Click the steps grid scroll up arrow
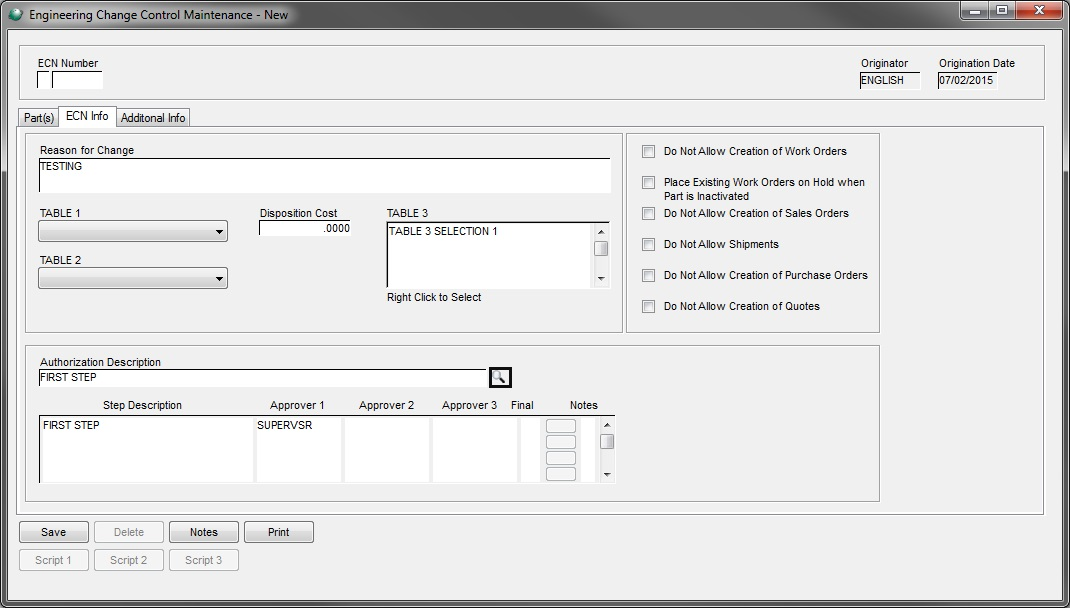 click(607, 425)
